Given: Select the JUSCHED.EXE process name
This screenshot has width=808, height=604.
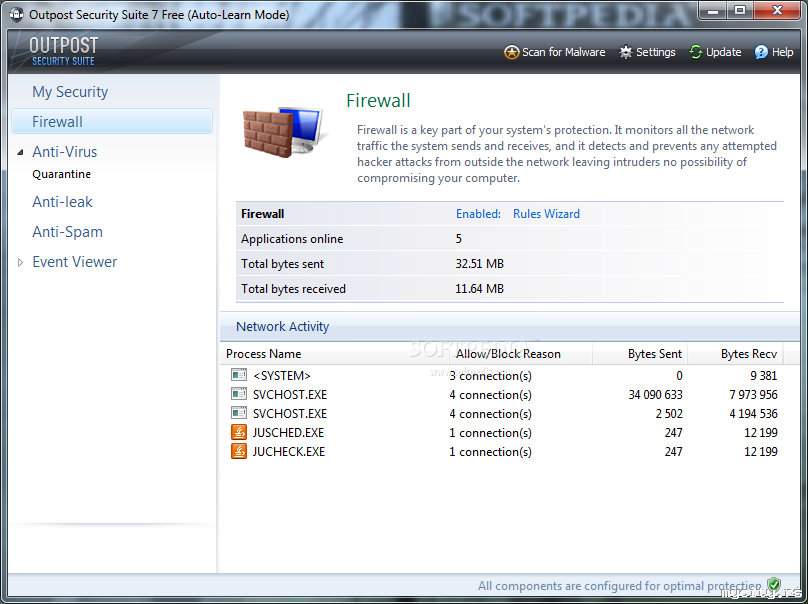Looking at the screenshot, I should [288, 432].
